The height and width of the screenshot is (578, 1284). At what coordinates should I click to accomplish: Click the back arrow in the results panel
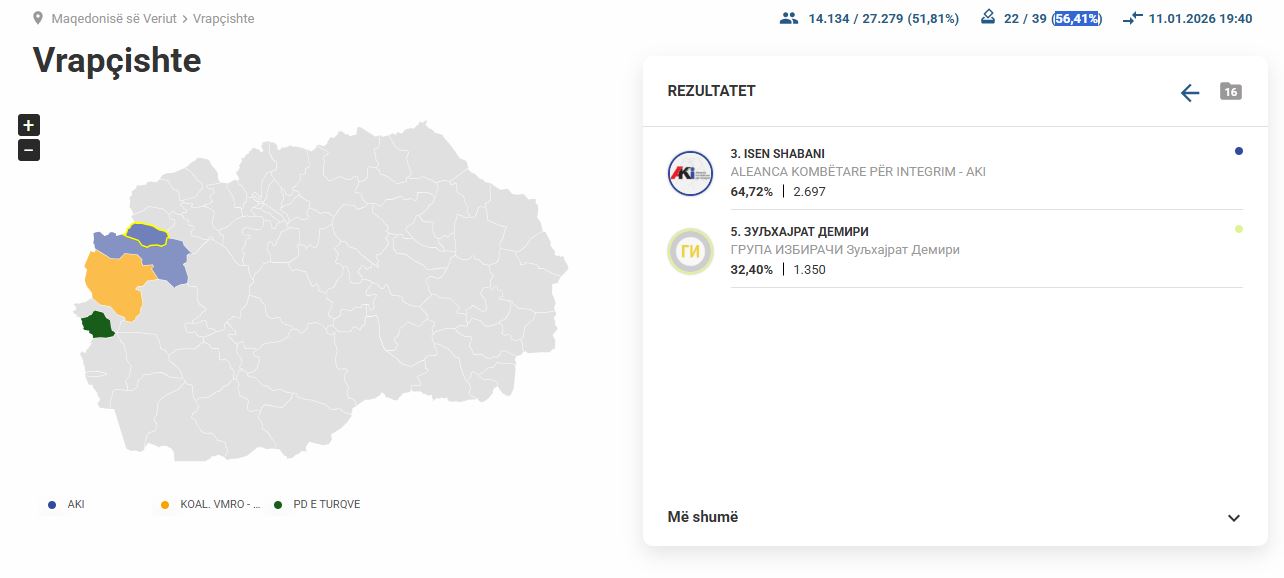click(1189, 93)
